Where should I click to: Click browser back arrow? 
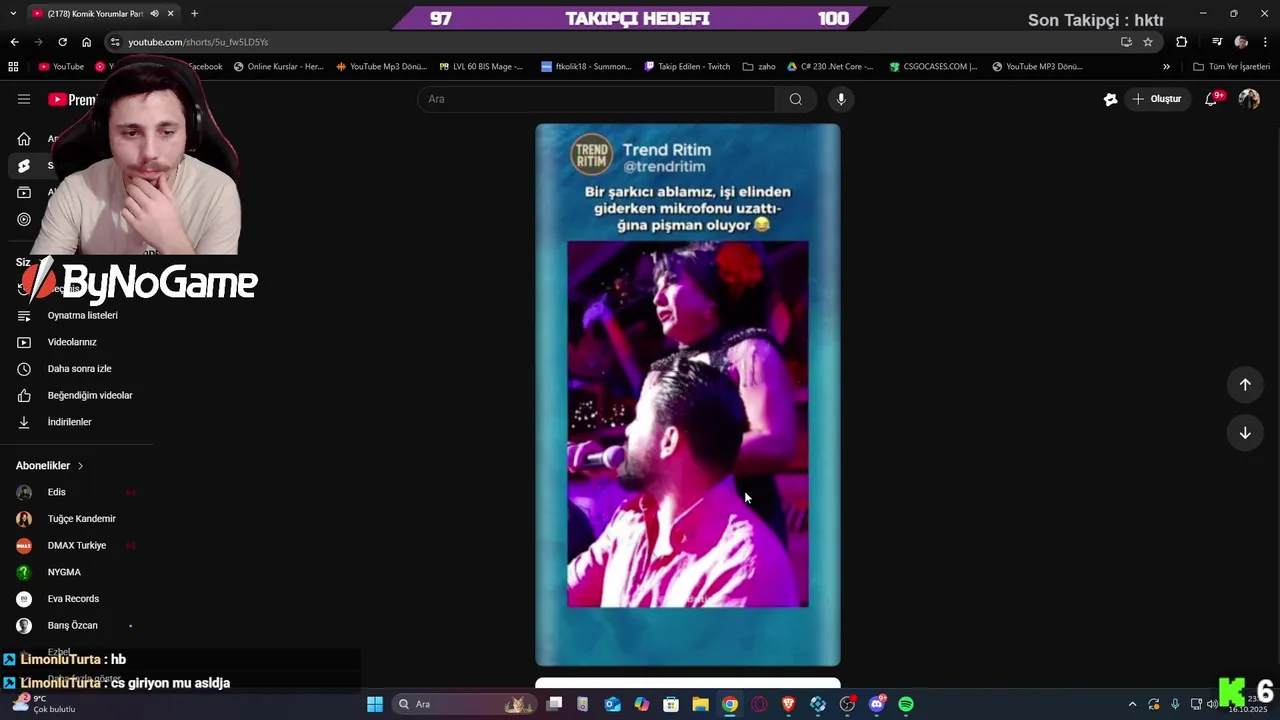(x=14, y=42)
